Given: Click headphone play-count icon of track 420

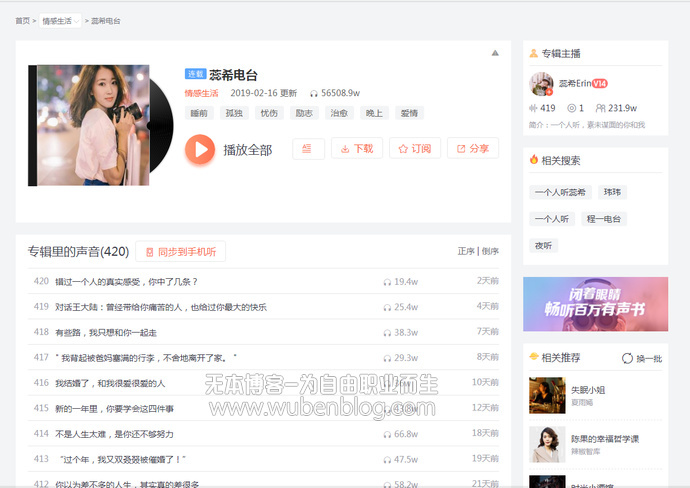Looking at the screenshot, I should tap(387, 282).
